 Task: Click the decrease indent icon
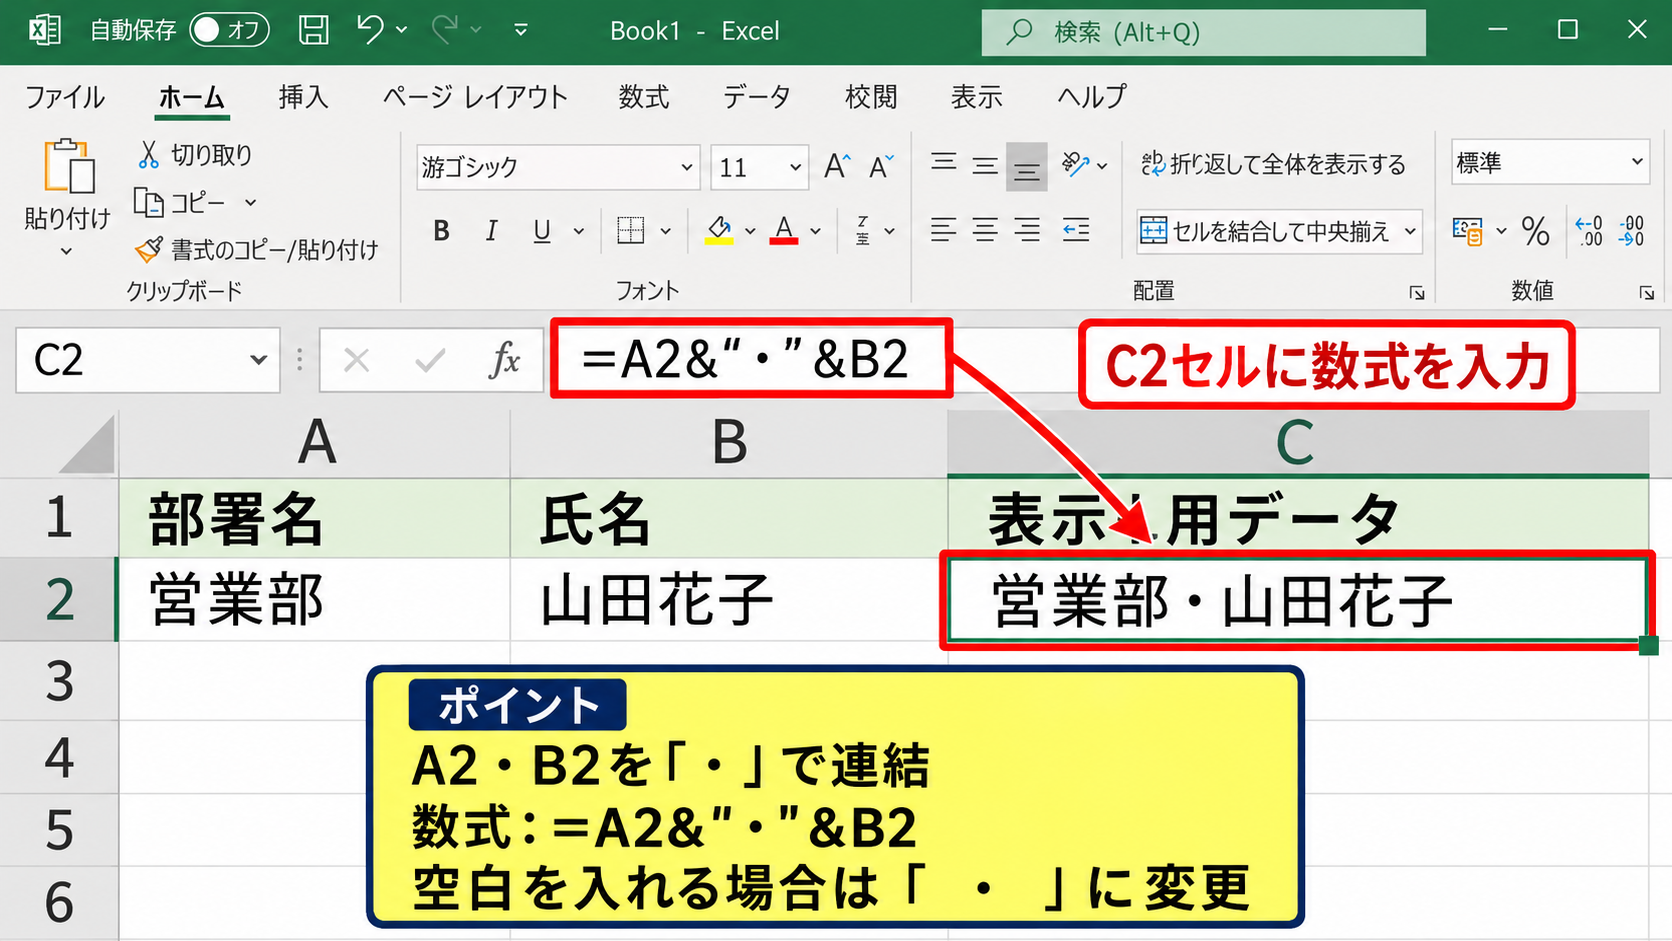point(1076,230)
